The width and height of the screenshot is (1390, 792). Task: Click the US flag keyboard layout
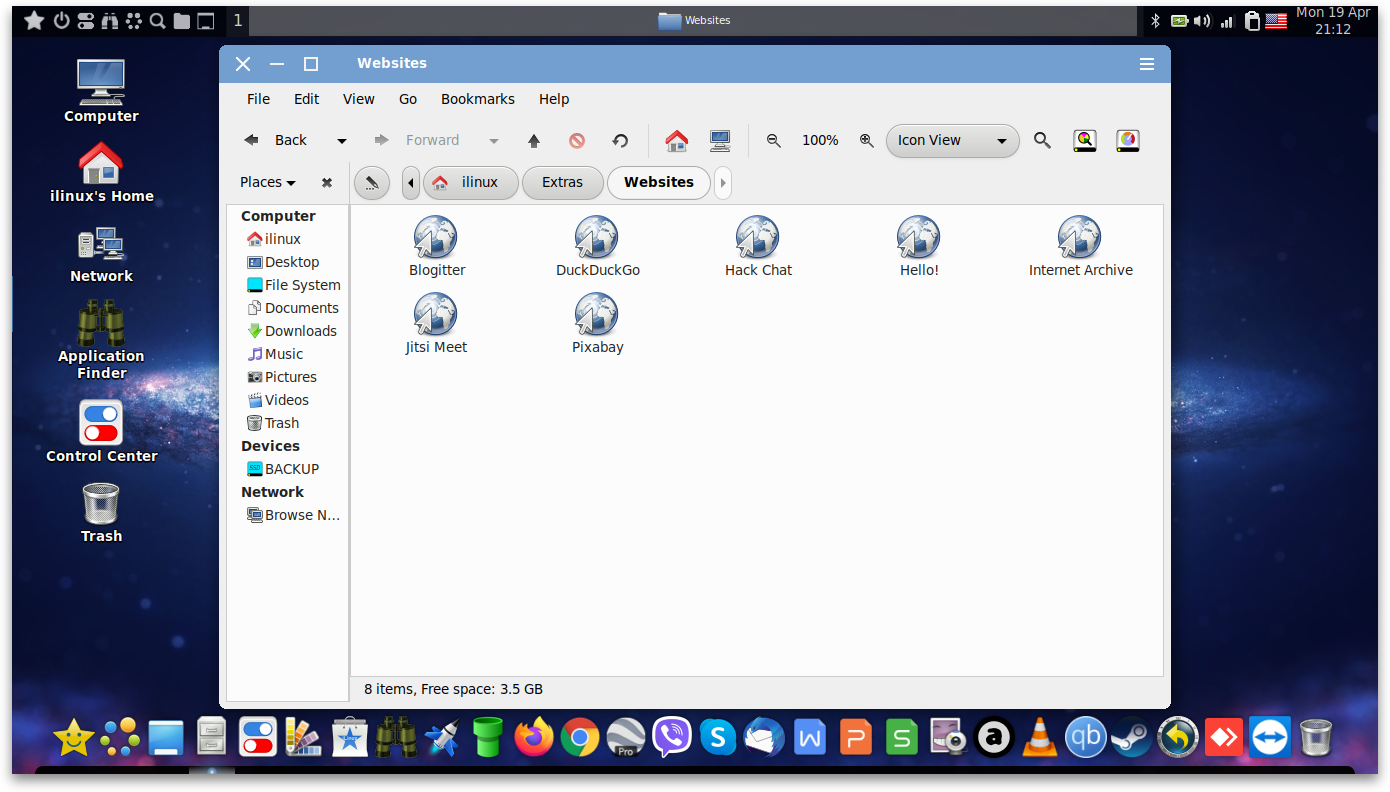(x=1275, y=20)
